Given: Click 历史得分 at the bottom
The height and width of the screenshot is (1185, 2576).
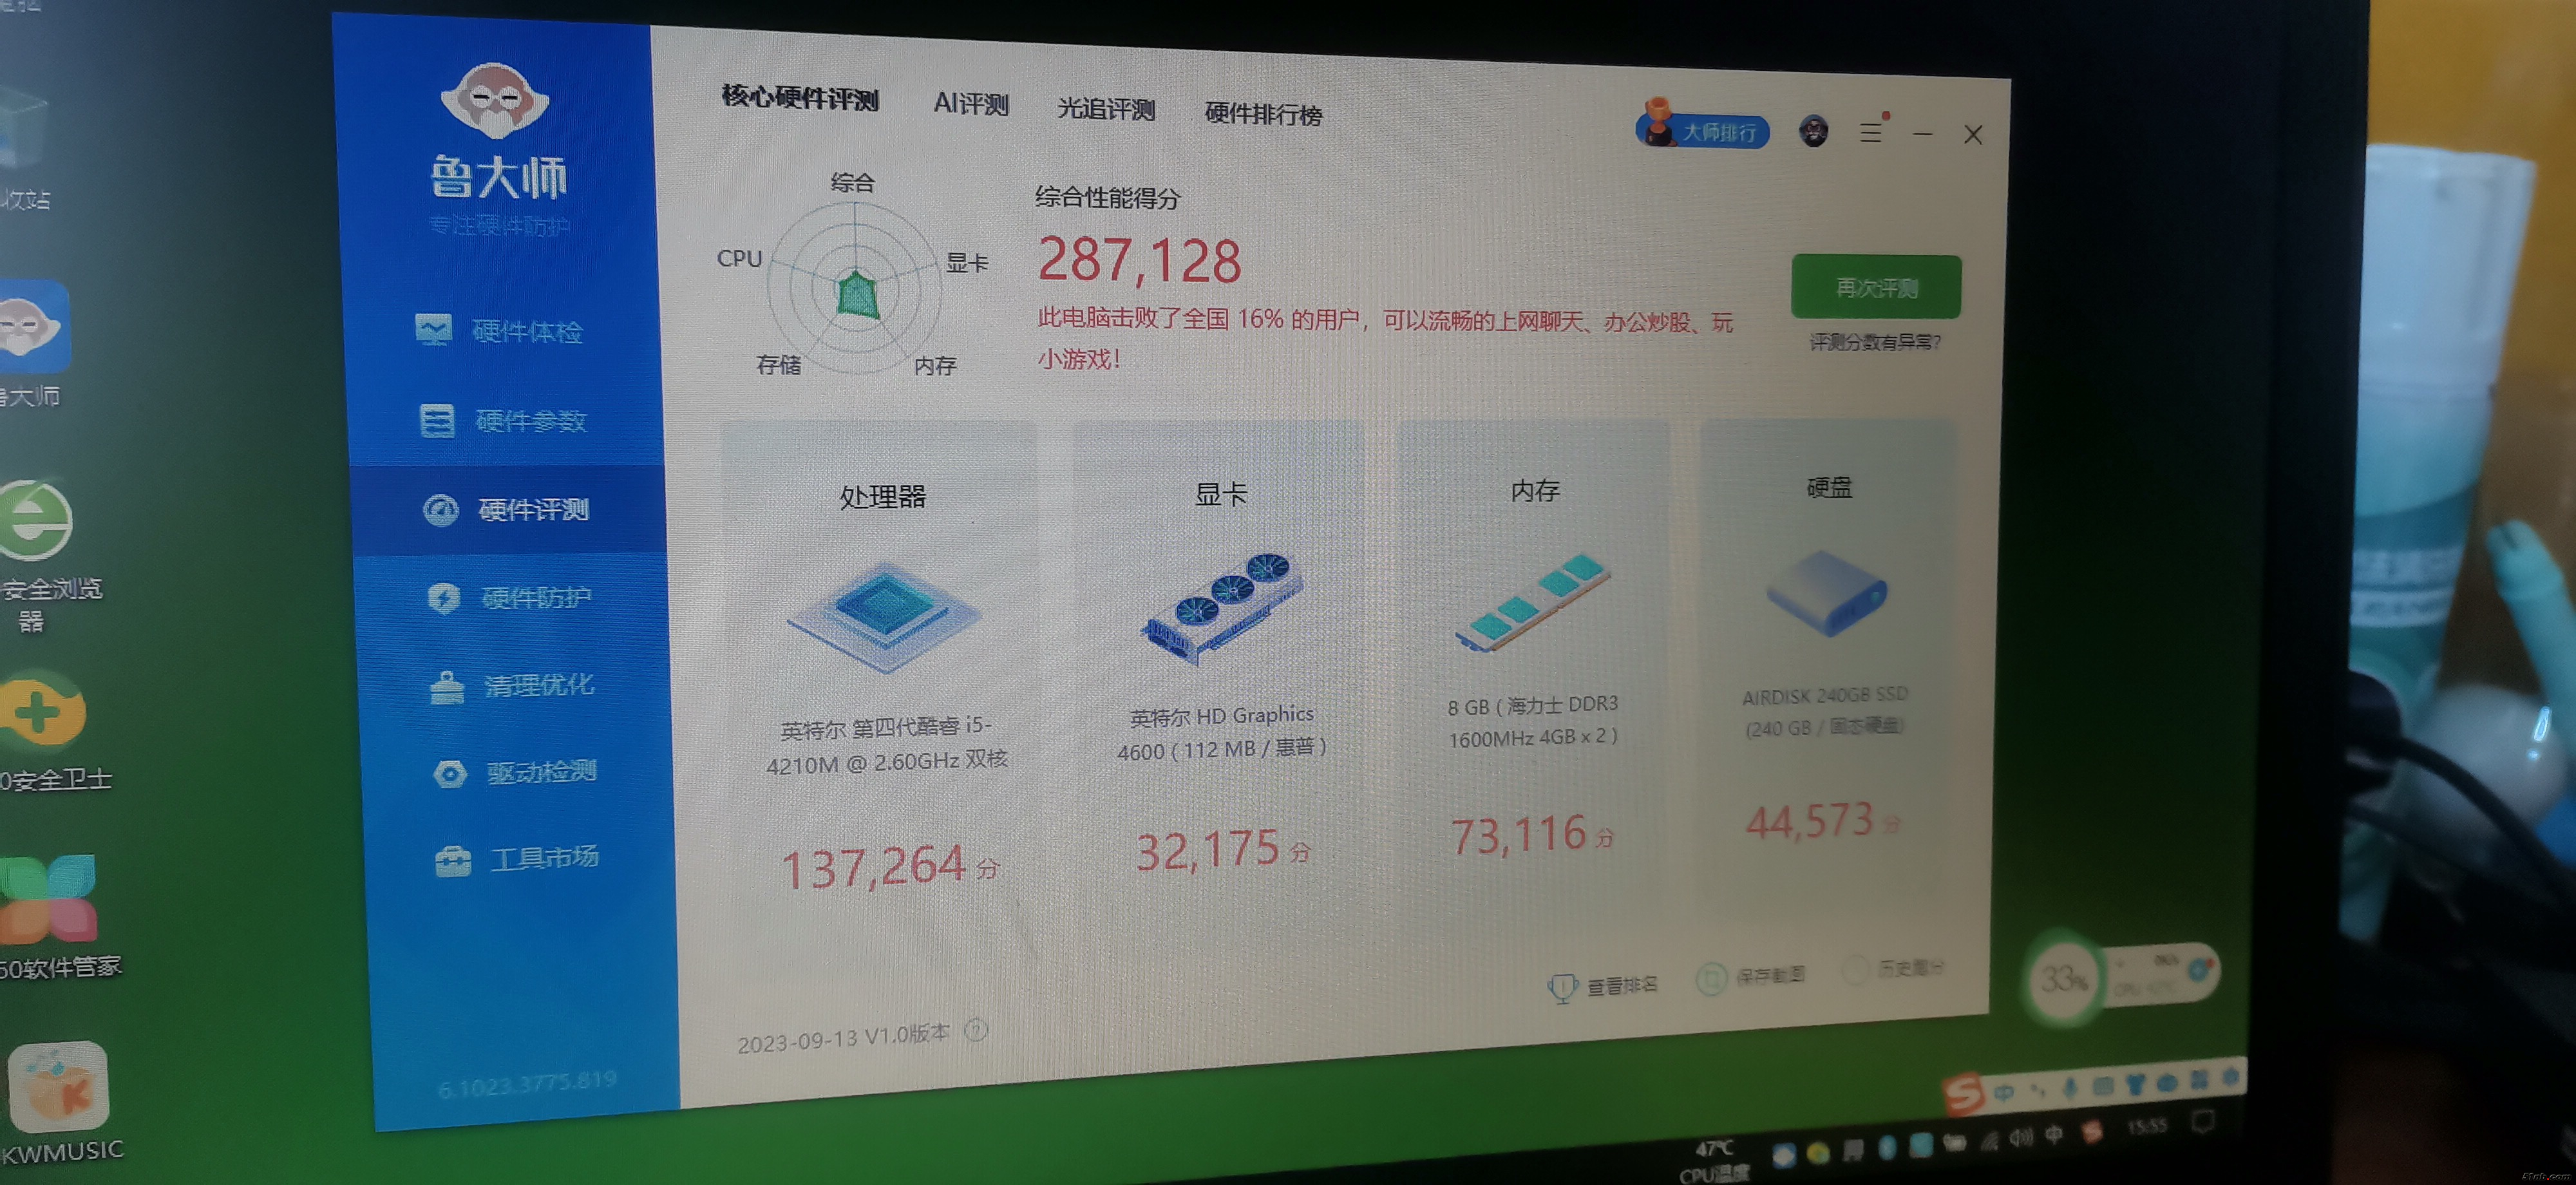Looking at the screenshot, I should (1893, 968).
